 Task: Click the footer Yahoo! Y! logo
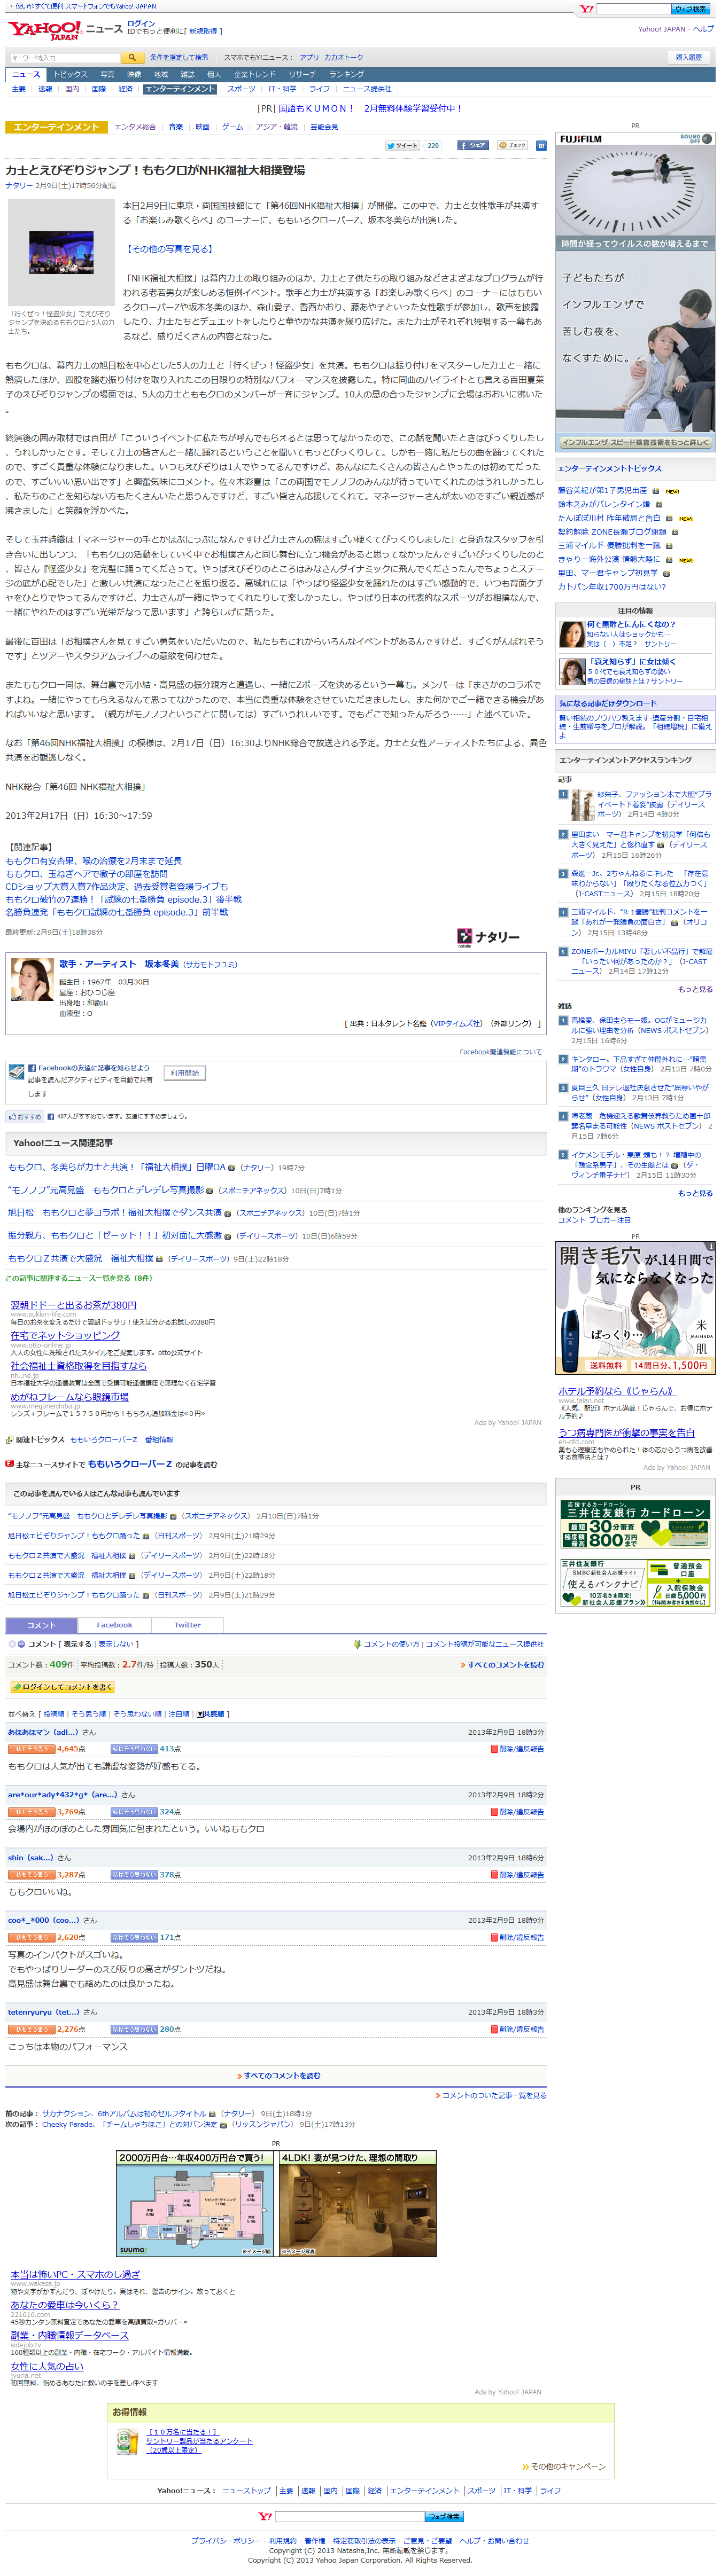click(265, 2516)
